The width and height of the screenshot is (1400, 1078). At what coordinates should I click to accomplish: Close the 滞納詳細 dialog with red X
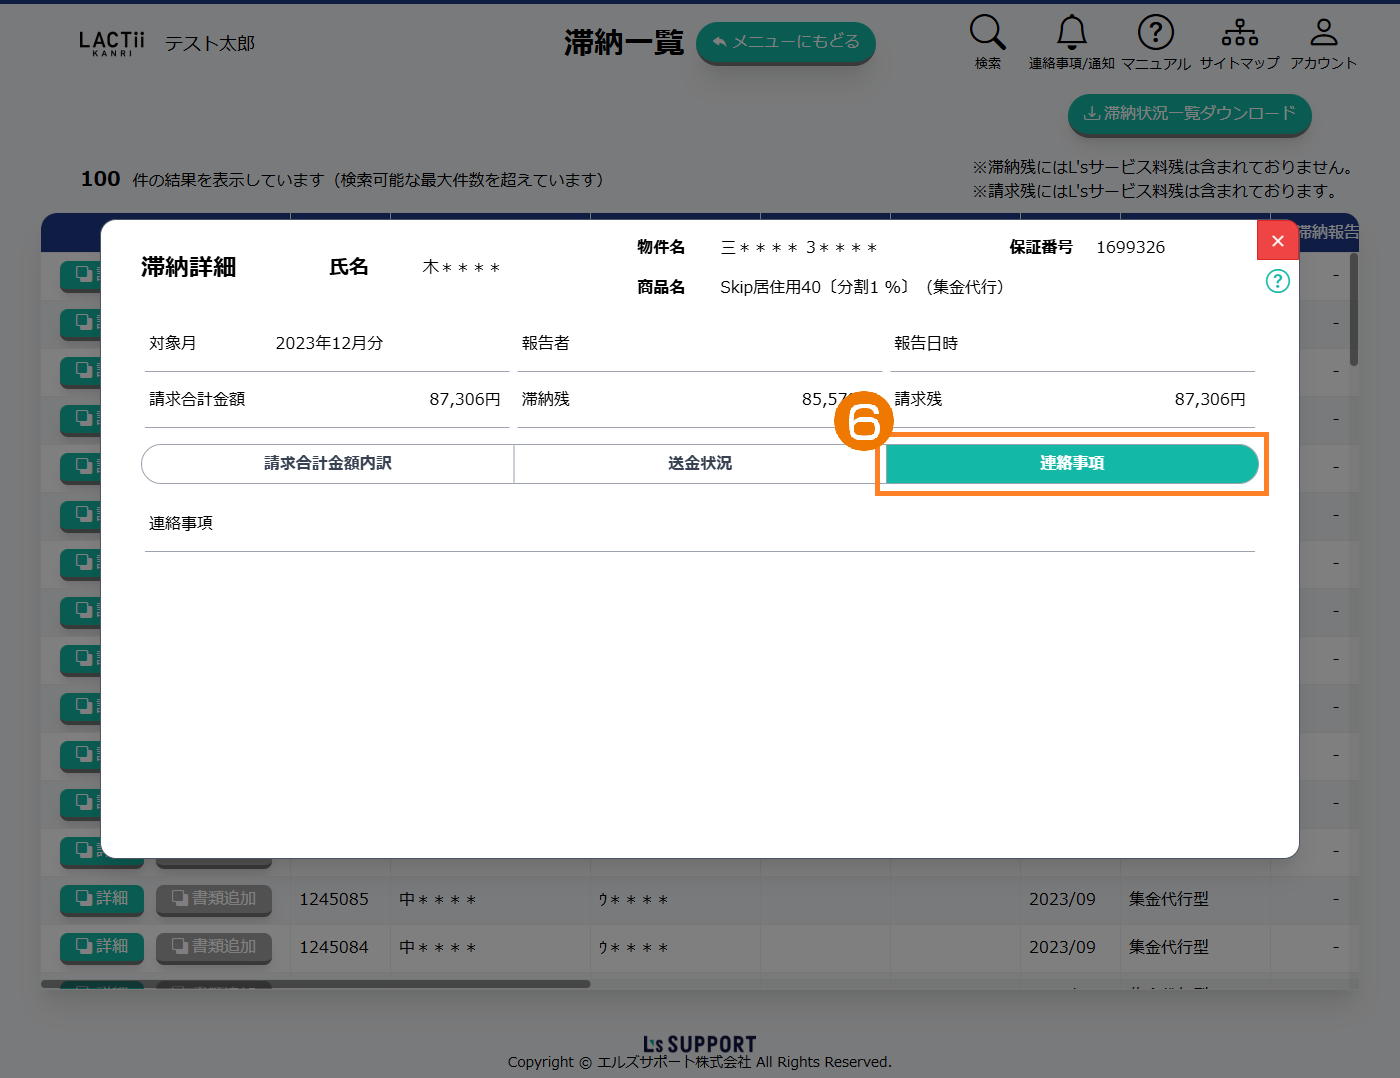(x=1277, y=241)
